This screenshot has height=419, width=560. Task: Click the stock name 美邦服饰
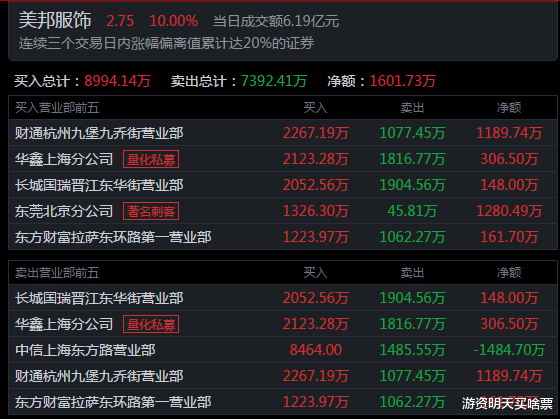coord(55,20)
